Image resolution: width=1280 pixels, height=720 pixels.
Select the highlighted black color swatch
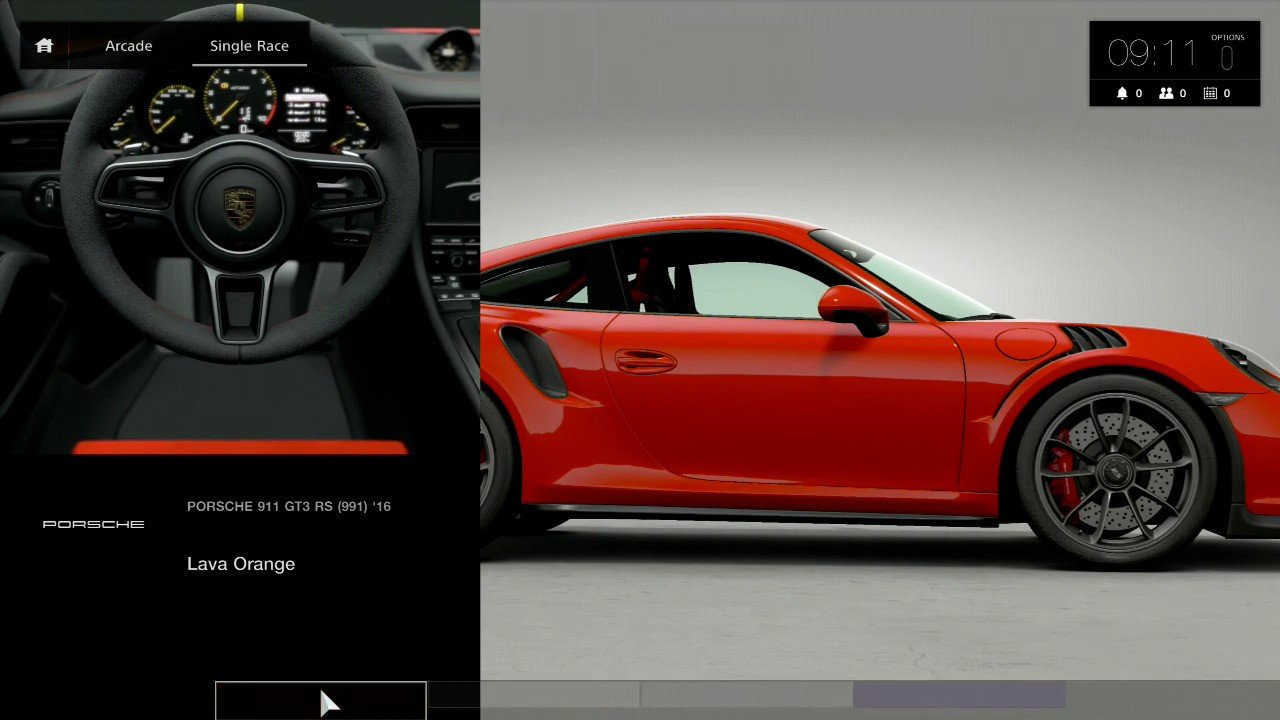click(x=321, y=701)
